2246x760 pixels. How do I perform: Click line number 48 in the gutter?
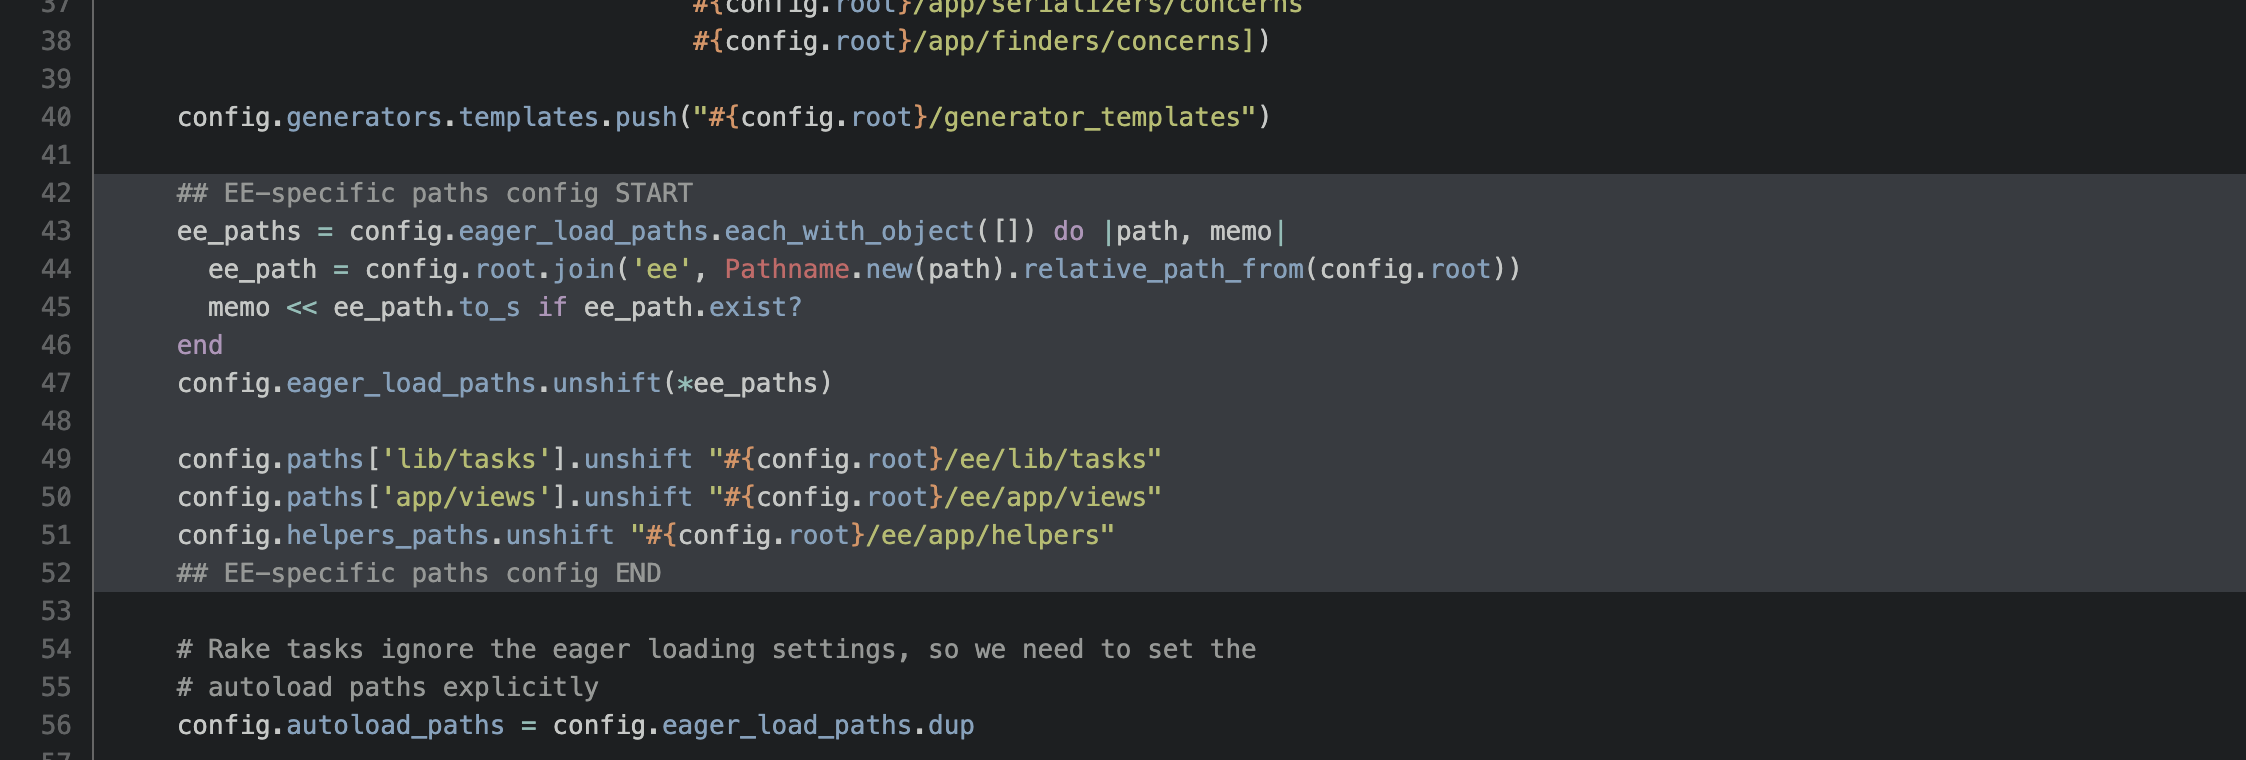[x=56, y=421]
